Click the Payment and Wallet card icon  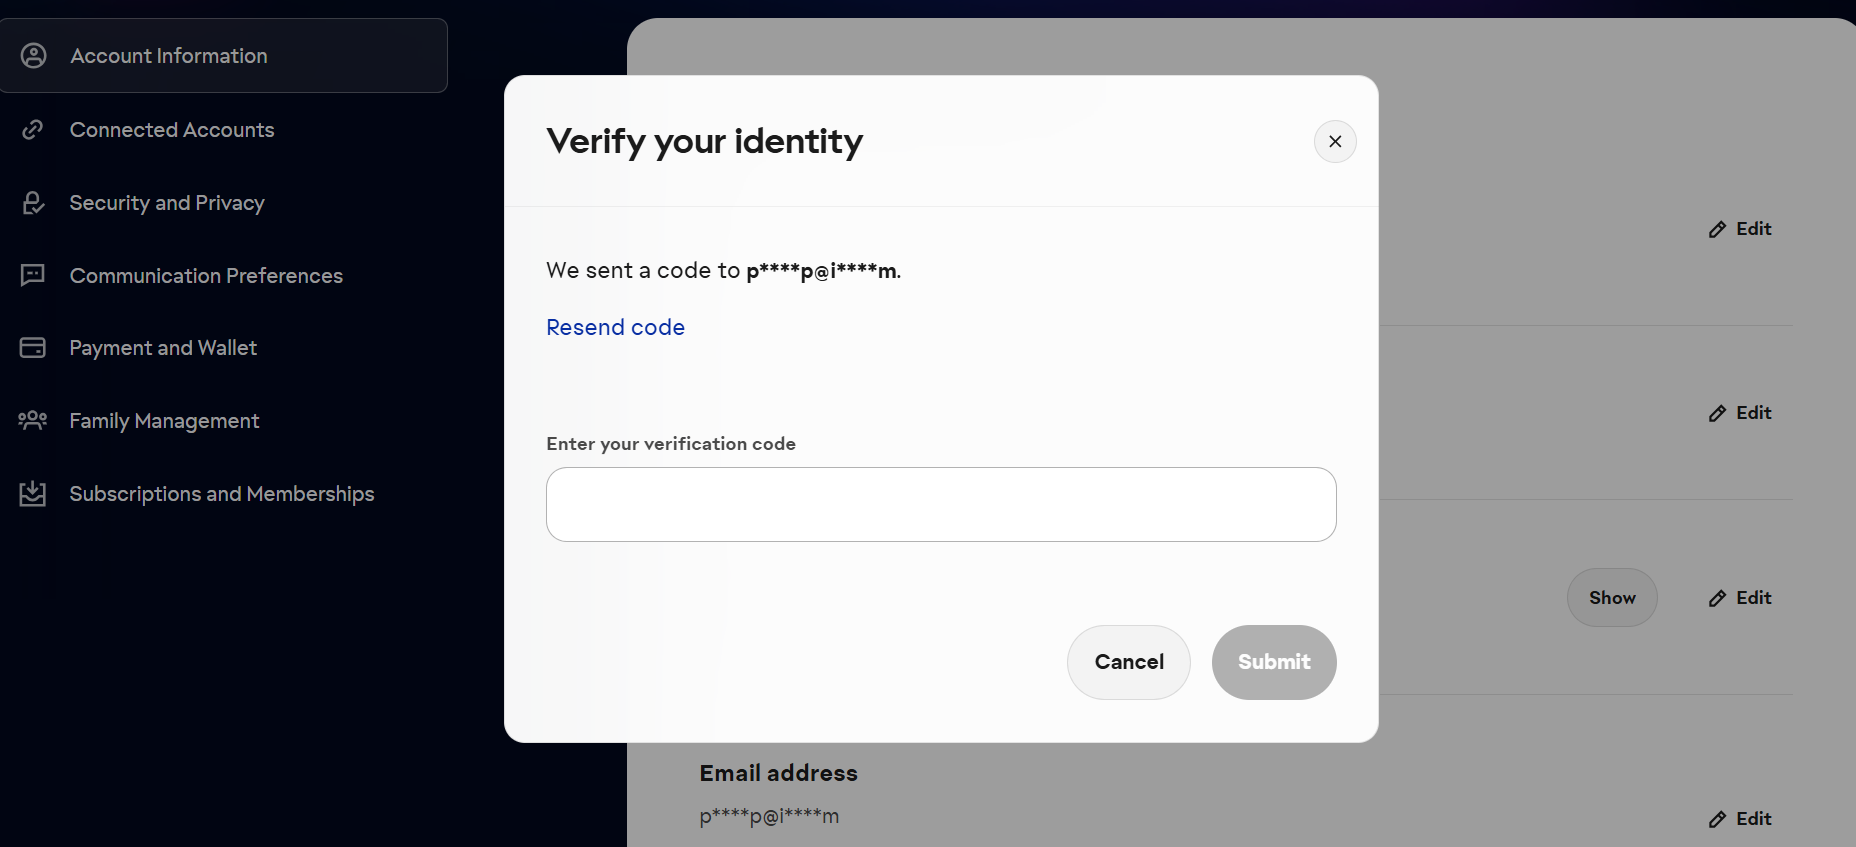pyautogui.click(x=33, y=348)
